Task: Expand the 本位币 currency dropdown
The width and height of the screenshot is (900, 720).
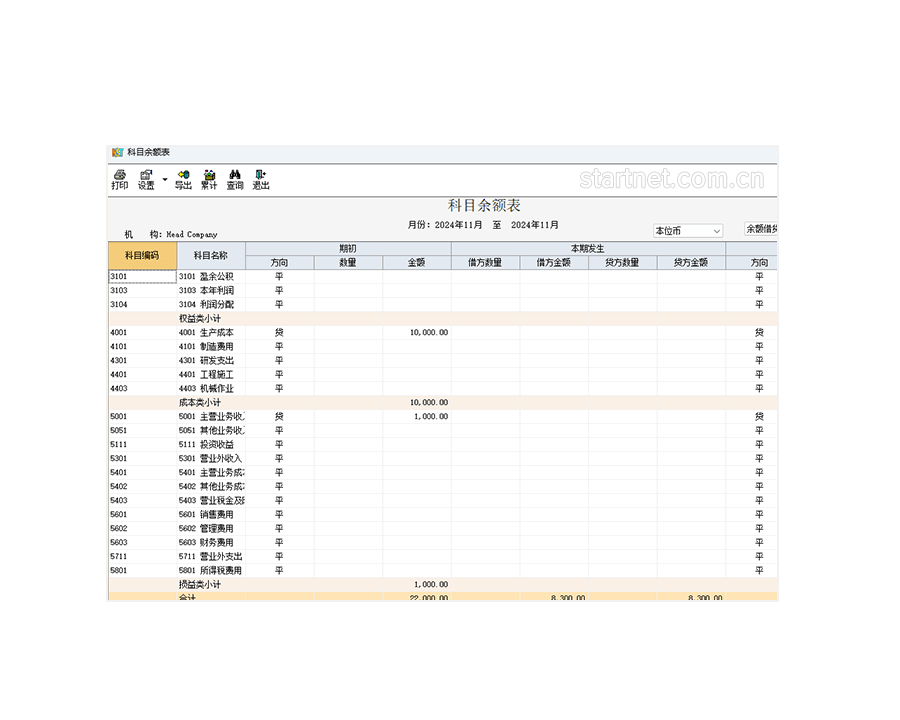Action: click(716, 231)
